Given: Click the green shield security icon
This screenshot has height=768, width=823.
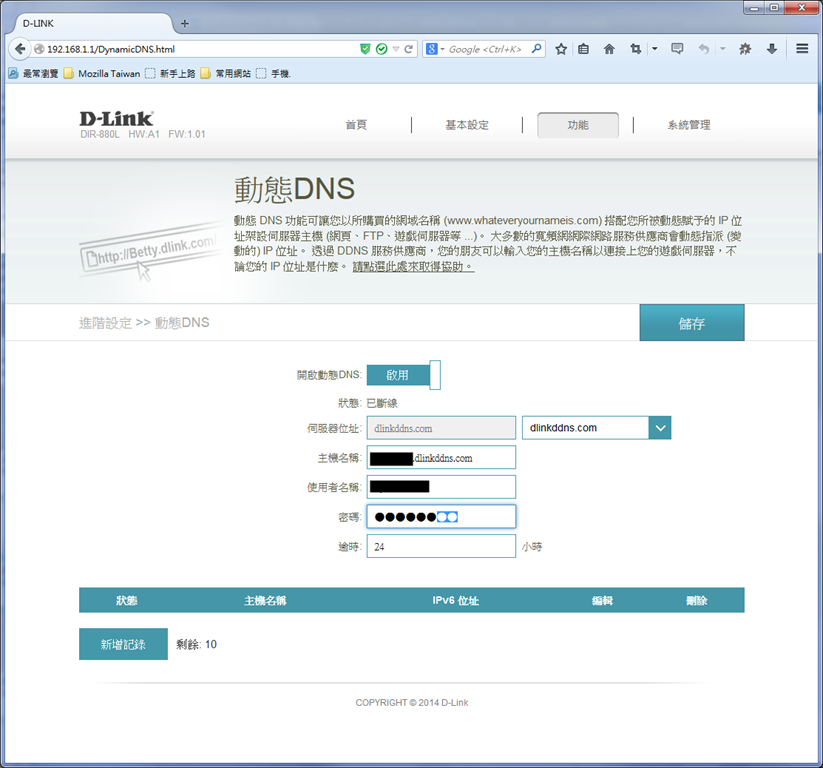Looking at the screenshot, I should click(x=365, y=49).
